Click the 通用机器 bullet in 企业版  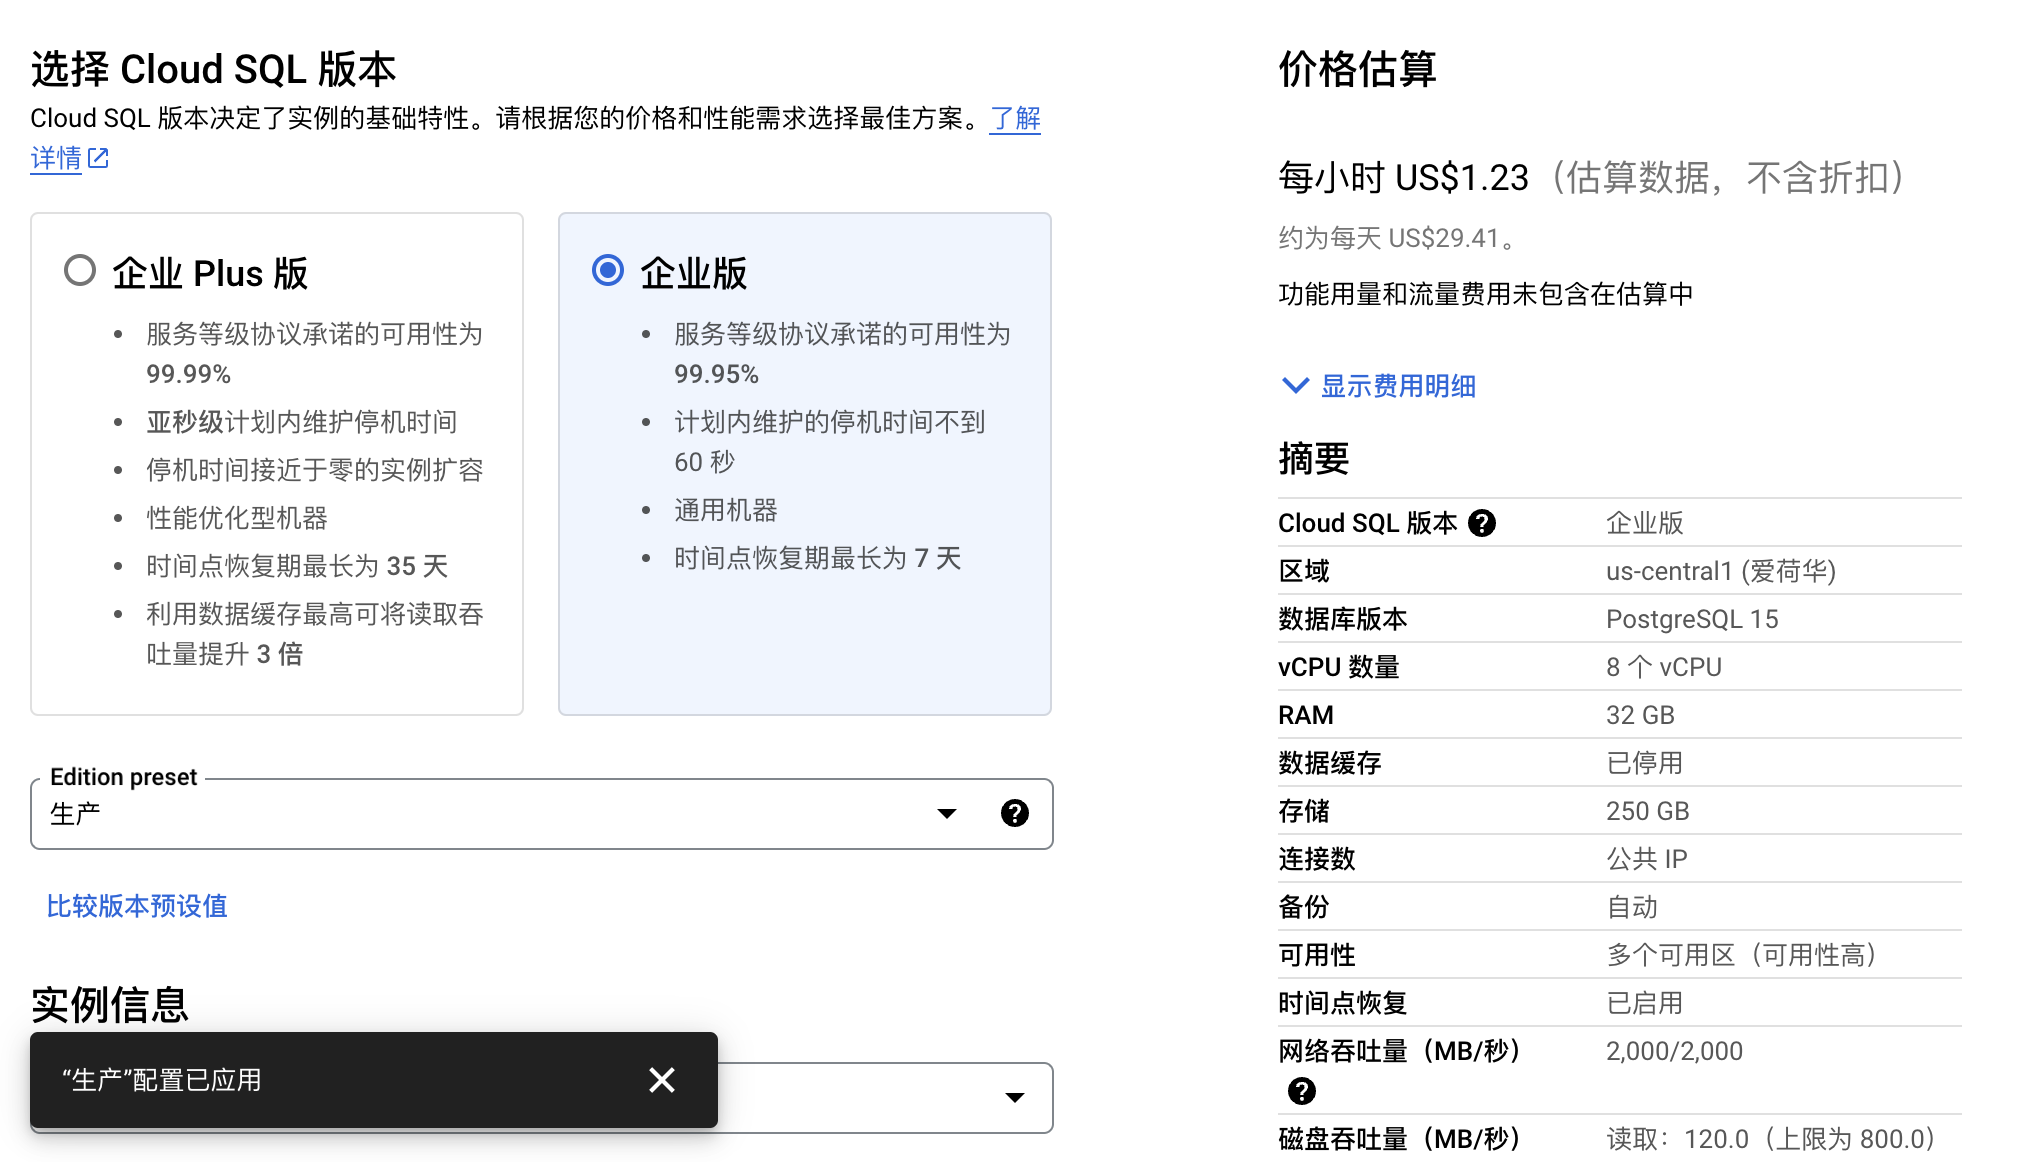[726, 510]
